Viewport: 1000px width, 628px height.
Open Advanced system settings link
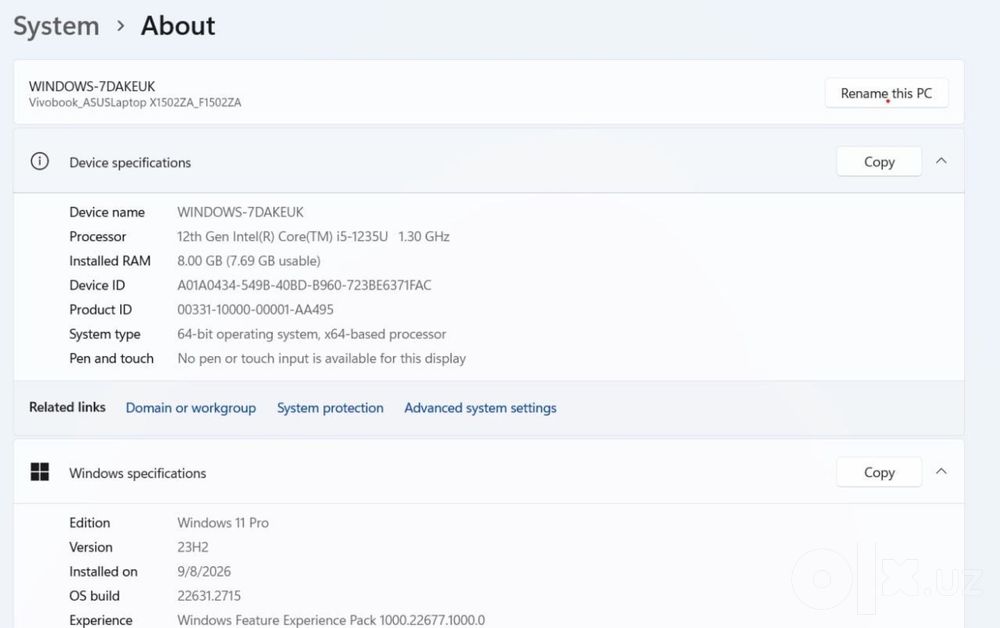pyautogui.click(x=480, y=408)
